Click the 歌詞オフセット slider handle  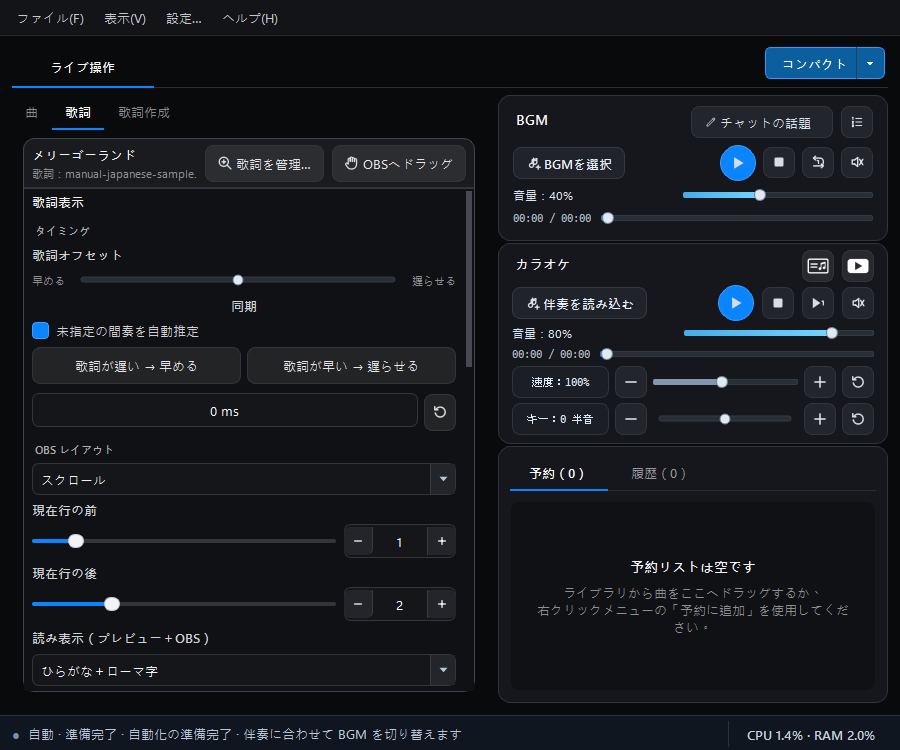point(238,280)
